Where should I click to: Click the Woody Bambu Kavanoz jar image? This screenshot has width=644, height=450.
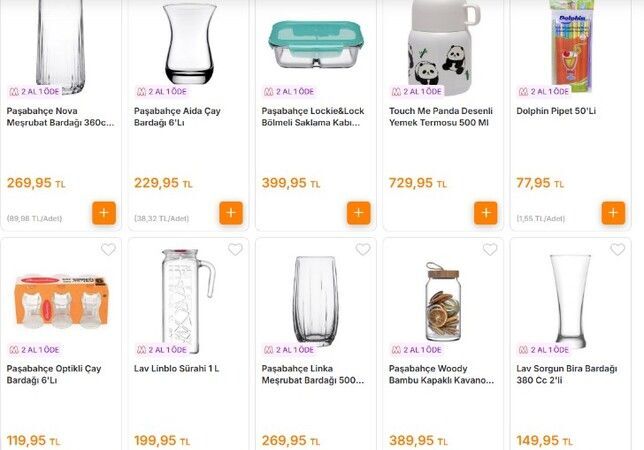pyautogui.click(x=441, y=300)
